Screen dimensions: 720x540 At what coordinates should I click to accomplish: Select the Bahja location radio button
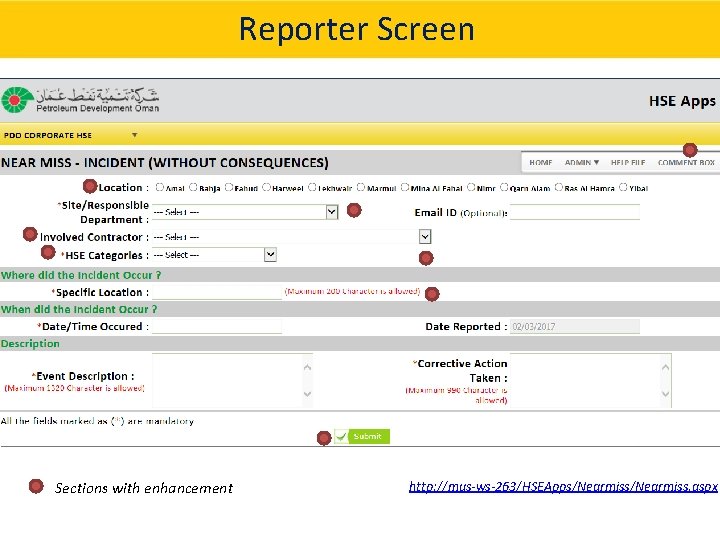193,187
